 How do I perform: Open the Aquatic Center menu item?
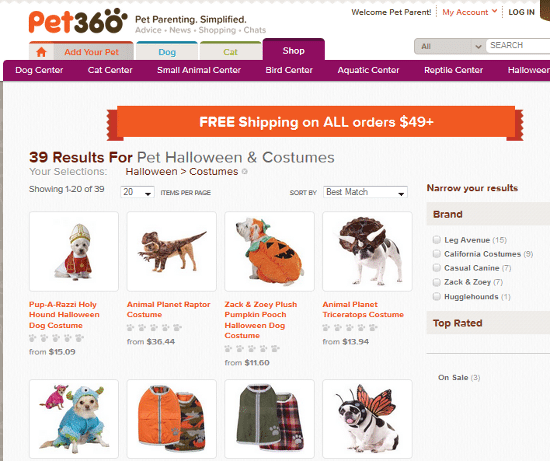368,70
